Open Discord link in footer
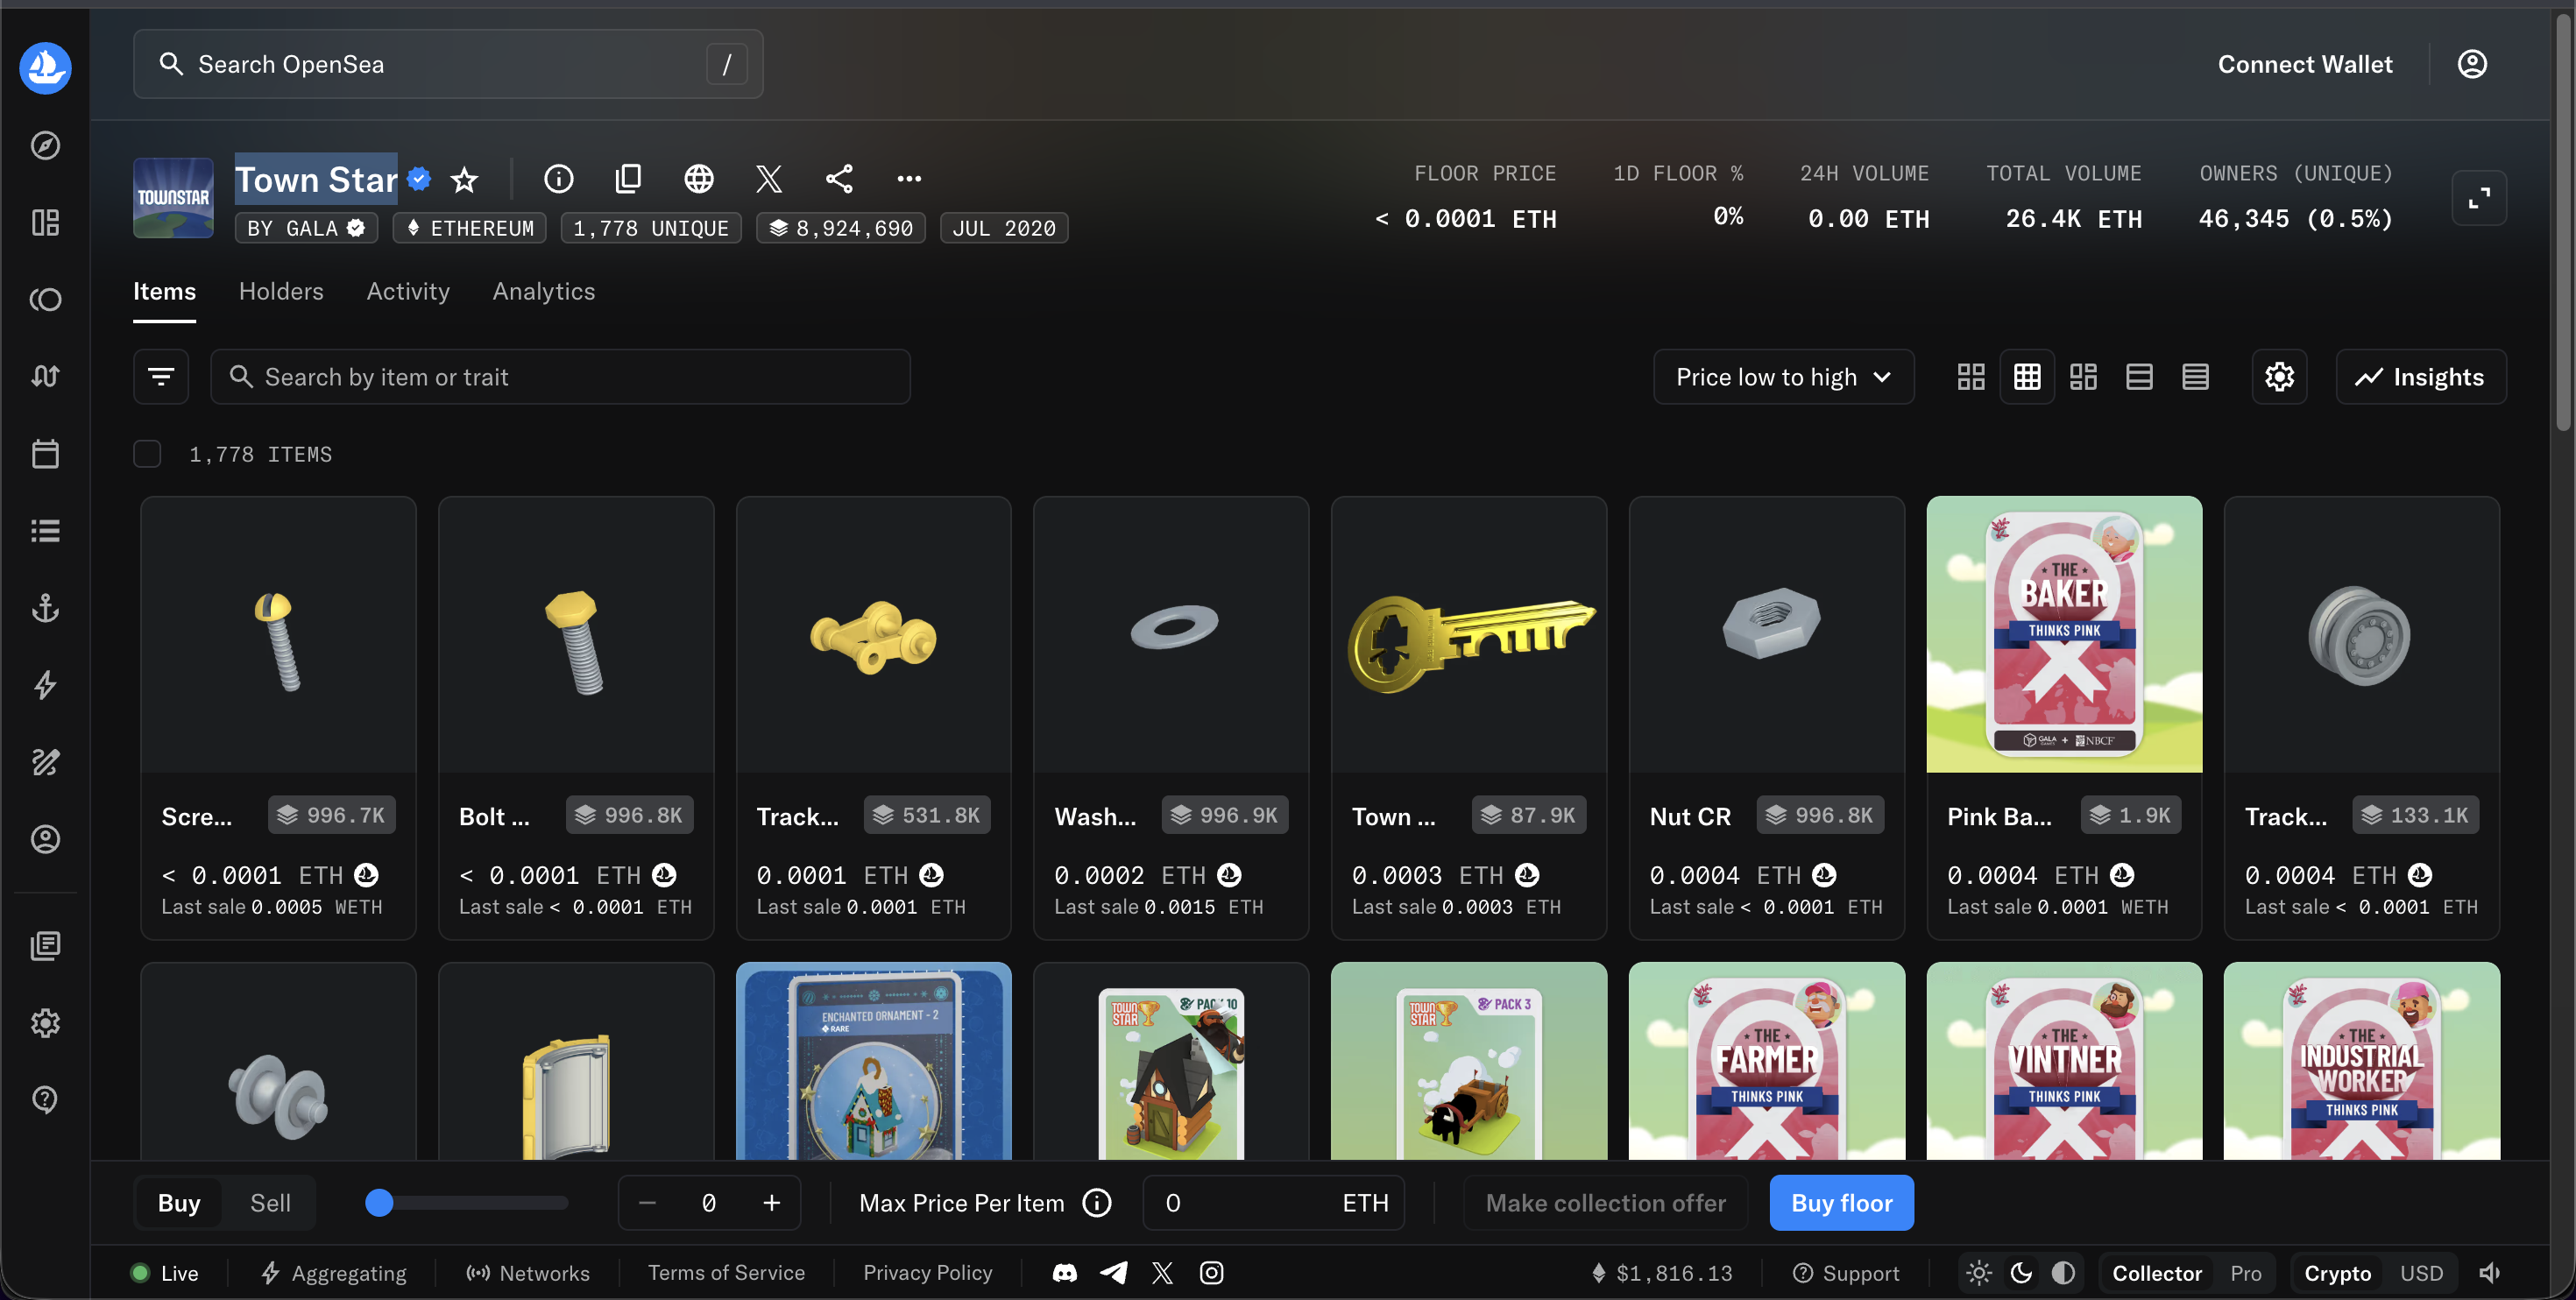 (1065, 1273)
